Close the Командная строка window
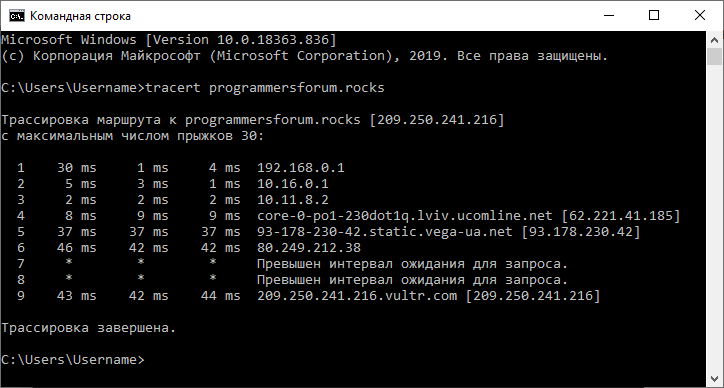 [x=700, y=15]
